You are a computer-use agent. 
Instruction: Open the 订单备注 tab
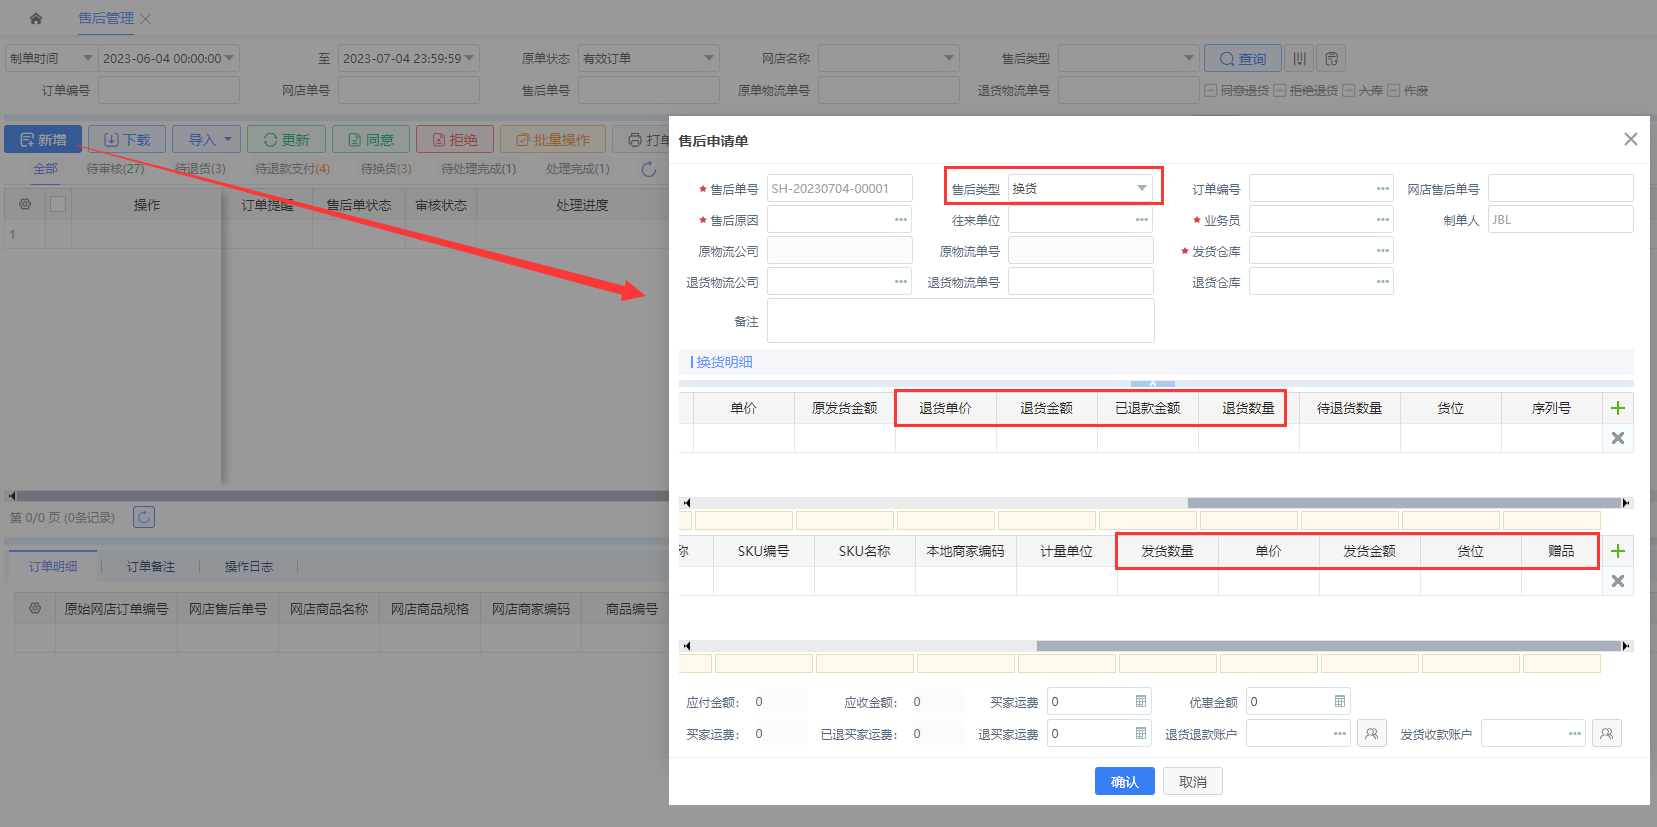pos(151,567)
